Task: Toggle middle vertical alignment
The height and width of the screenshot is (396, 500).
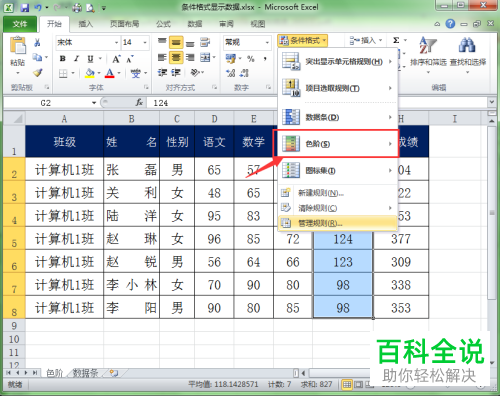Action: (176, 42)
